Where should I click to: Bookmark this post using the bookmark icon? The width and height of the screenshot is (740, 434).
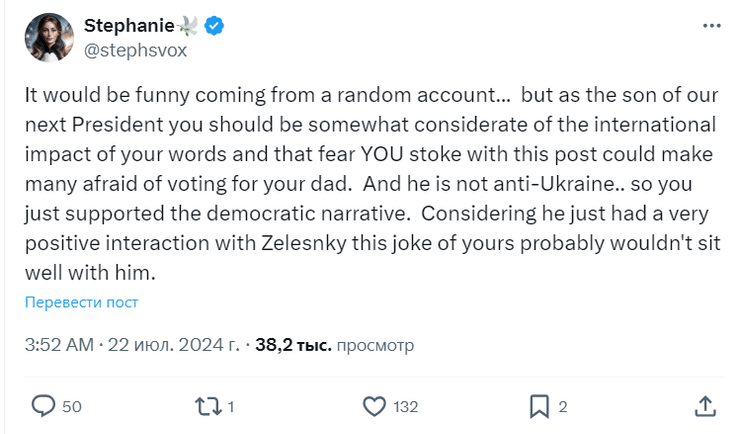pyautogui.click(x=539, y=406)
